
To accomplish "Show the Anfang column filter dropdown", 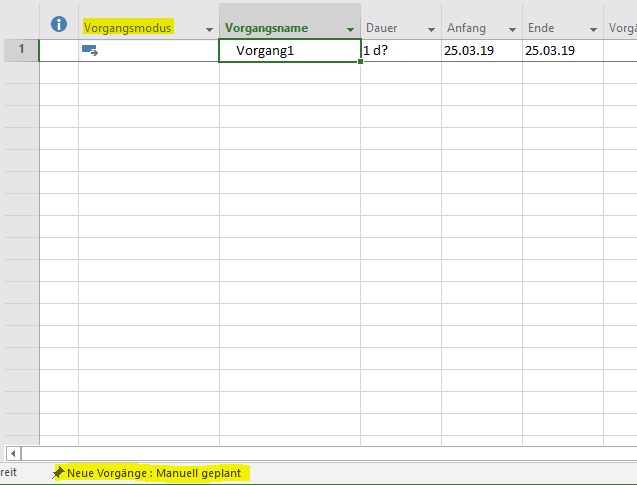I will pyautogui.click(x=511, y=29).
